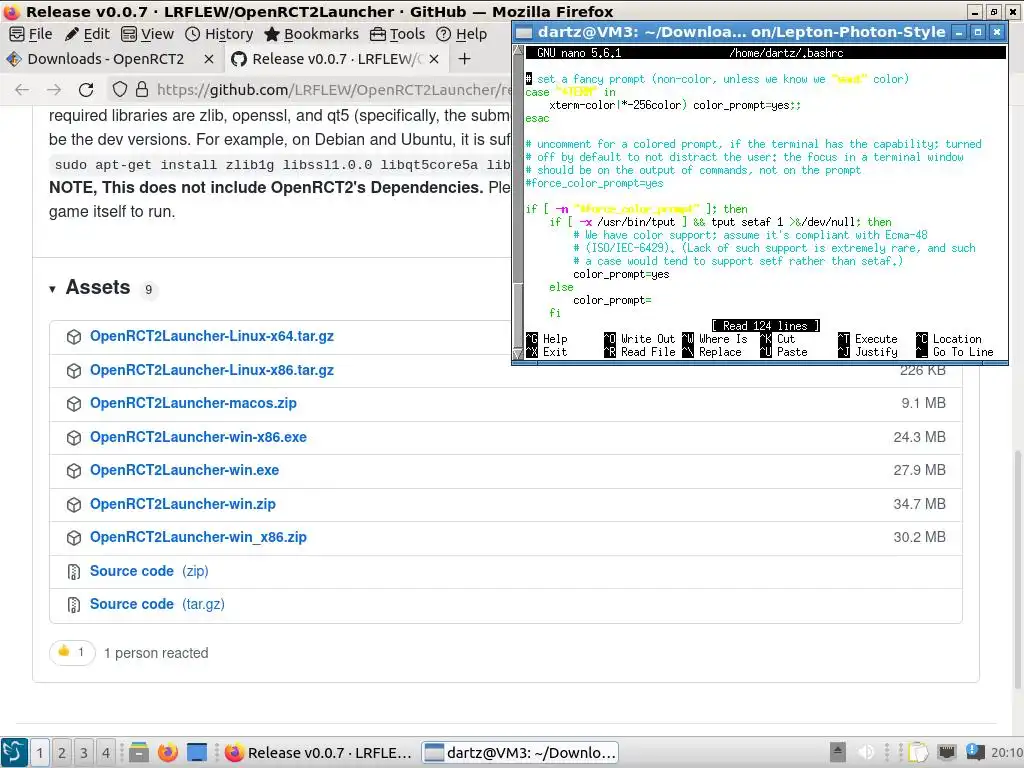The image size is (1024, 768).
Task: Switch to workspace 2 in the pager
Action: click(61, 753)
